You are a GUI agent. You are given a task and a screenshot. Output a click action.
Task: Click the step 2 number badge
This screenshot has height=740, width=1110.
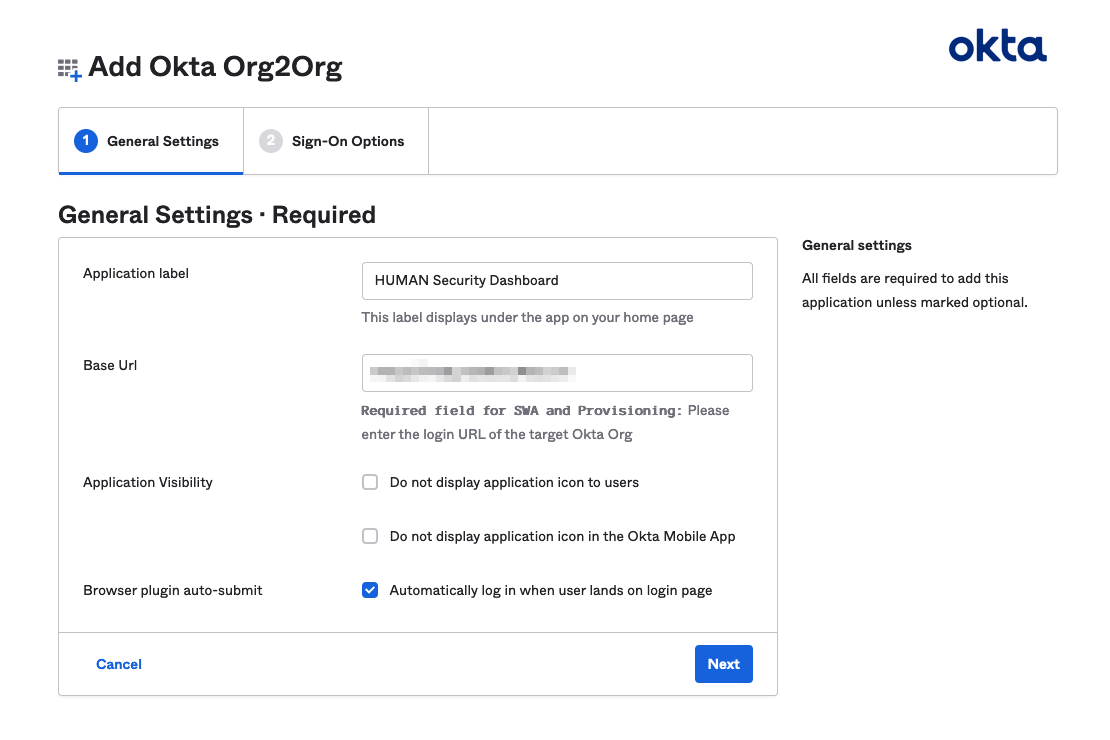coord(270,141)
